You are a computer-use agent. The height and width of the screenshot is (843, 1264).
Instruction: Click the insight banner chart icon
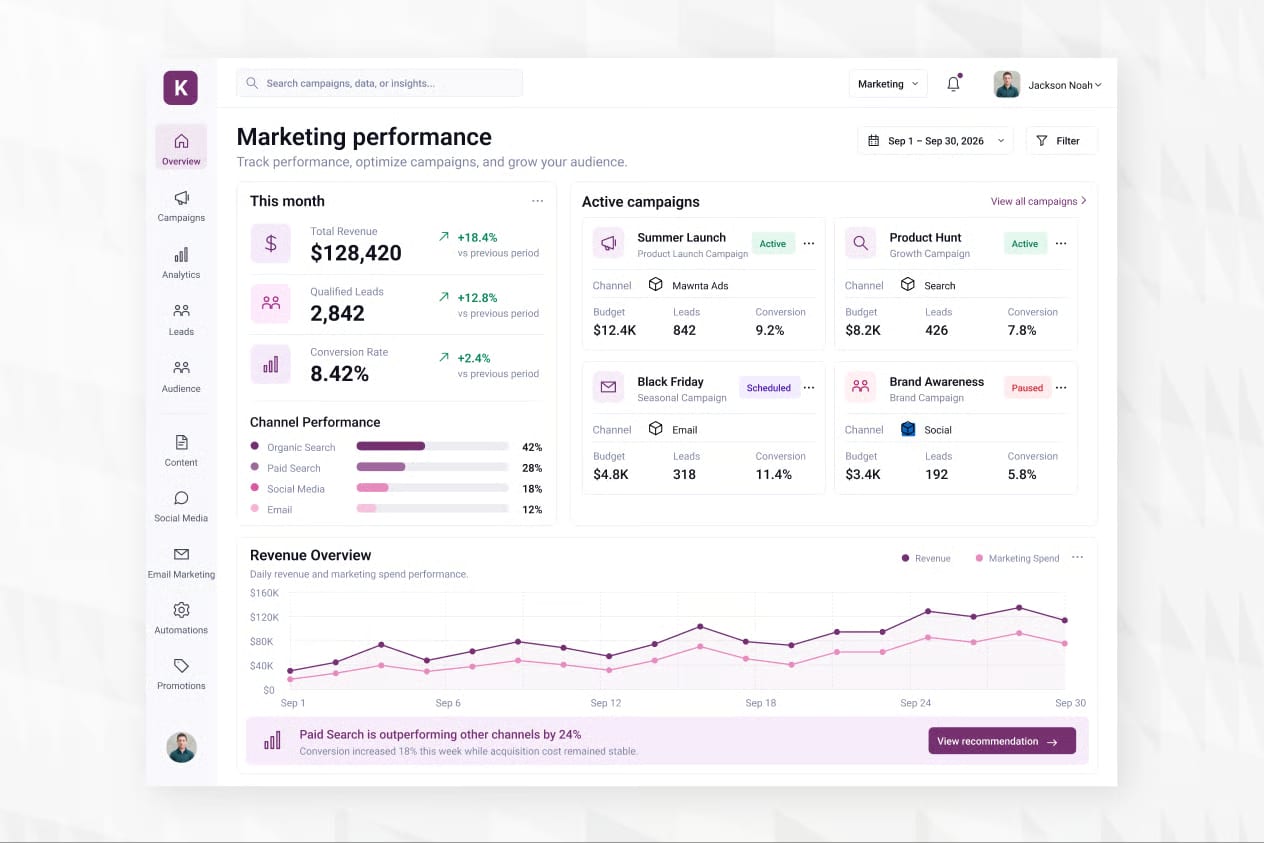pos(272,741)
